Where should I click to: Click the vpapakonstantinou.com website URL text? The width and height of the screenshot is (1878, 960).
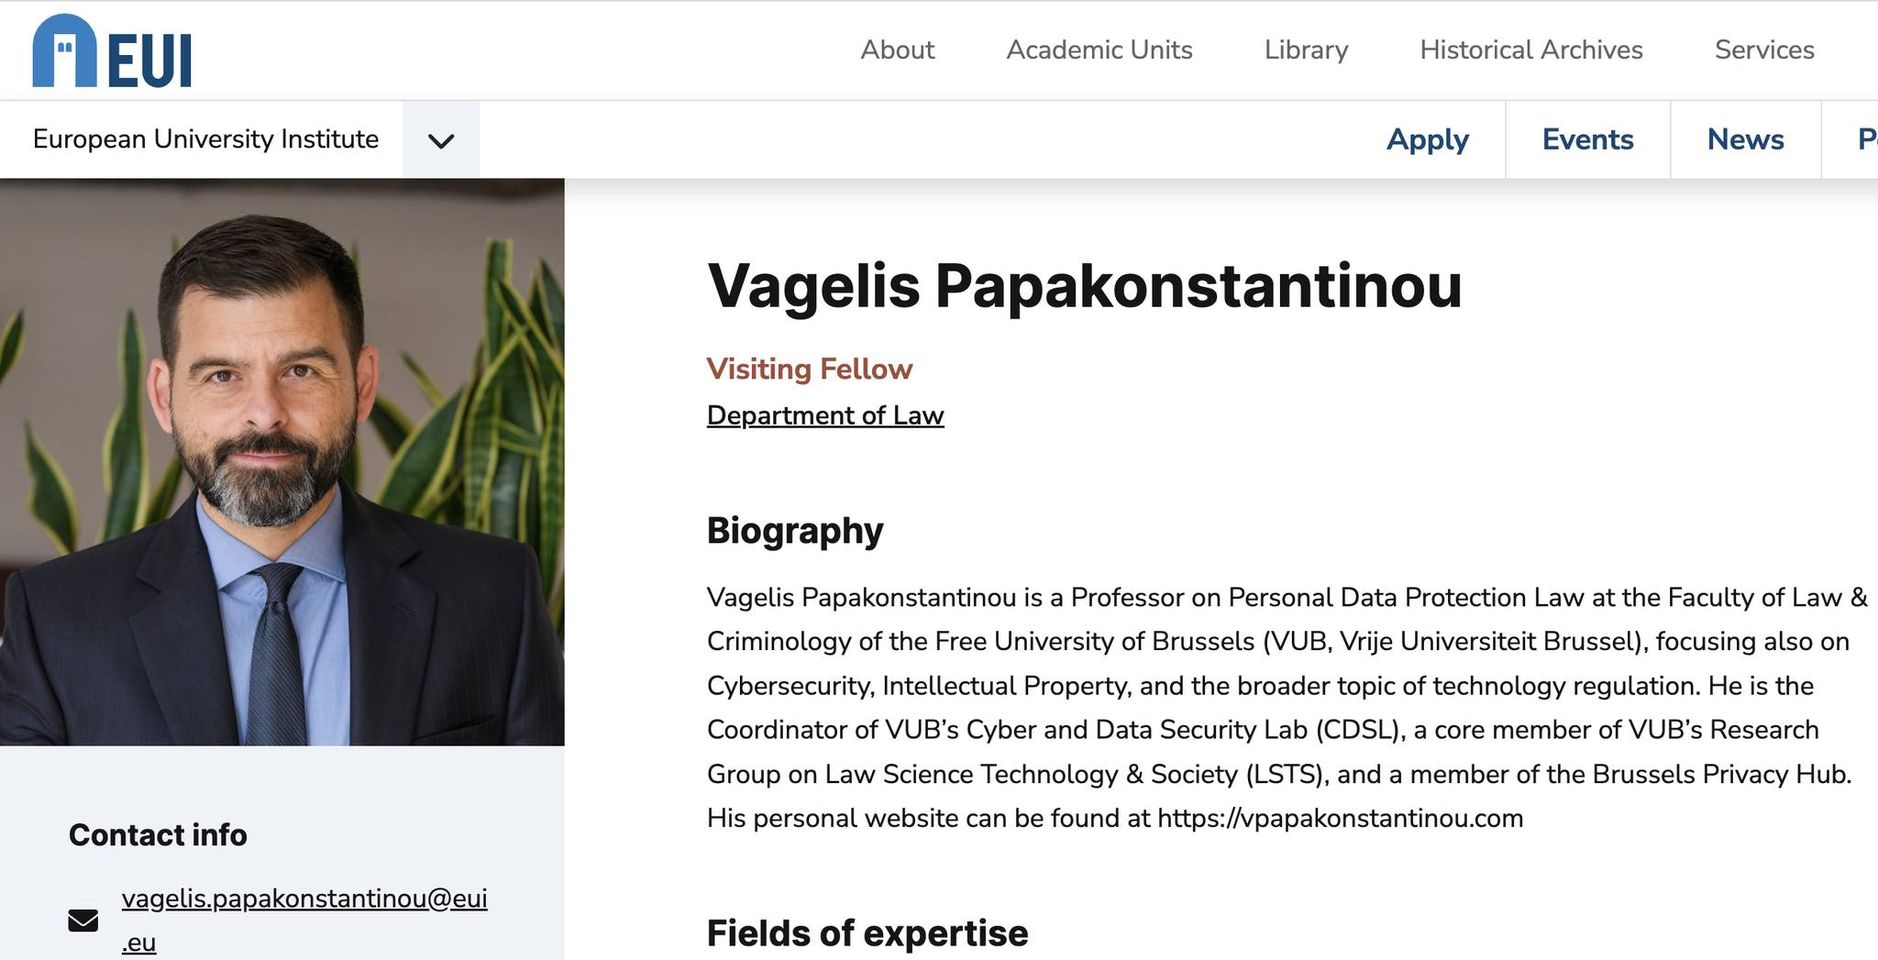(1340, 818)
